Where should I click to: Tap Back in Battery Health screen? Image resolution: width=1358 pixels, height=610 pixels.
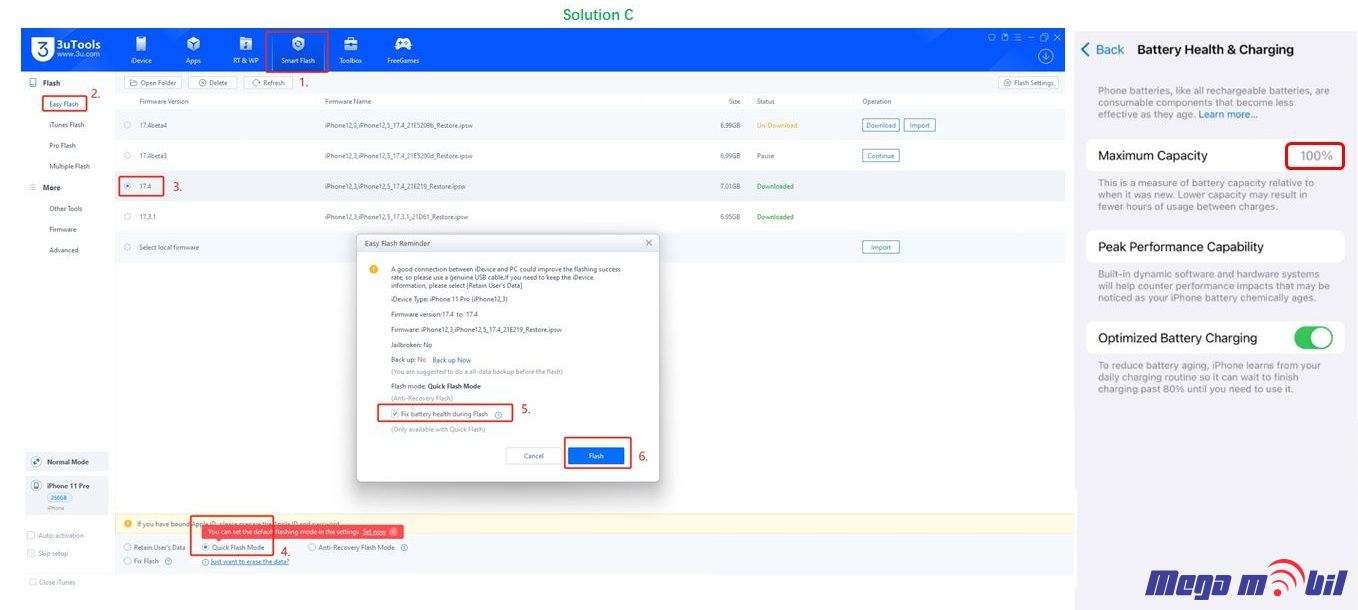(x=1102, y=49)
